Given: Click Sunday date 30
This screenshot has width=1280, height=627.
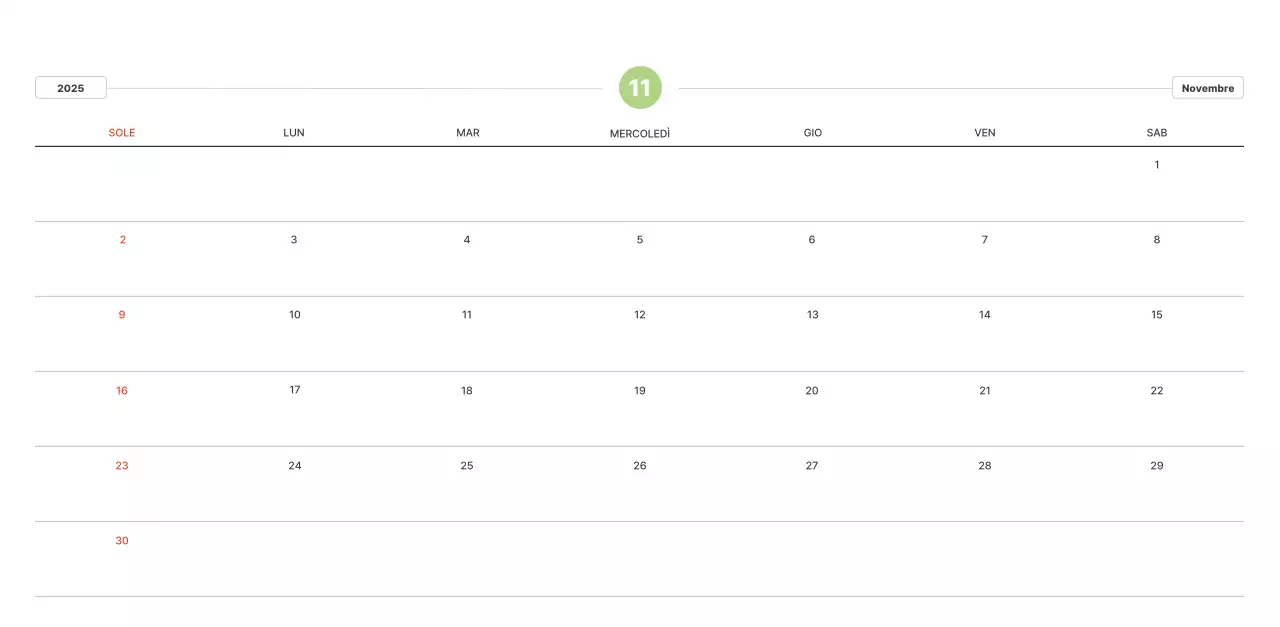Looking at the screenshot, I should pyautogui.click(x=122, y=541).
